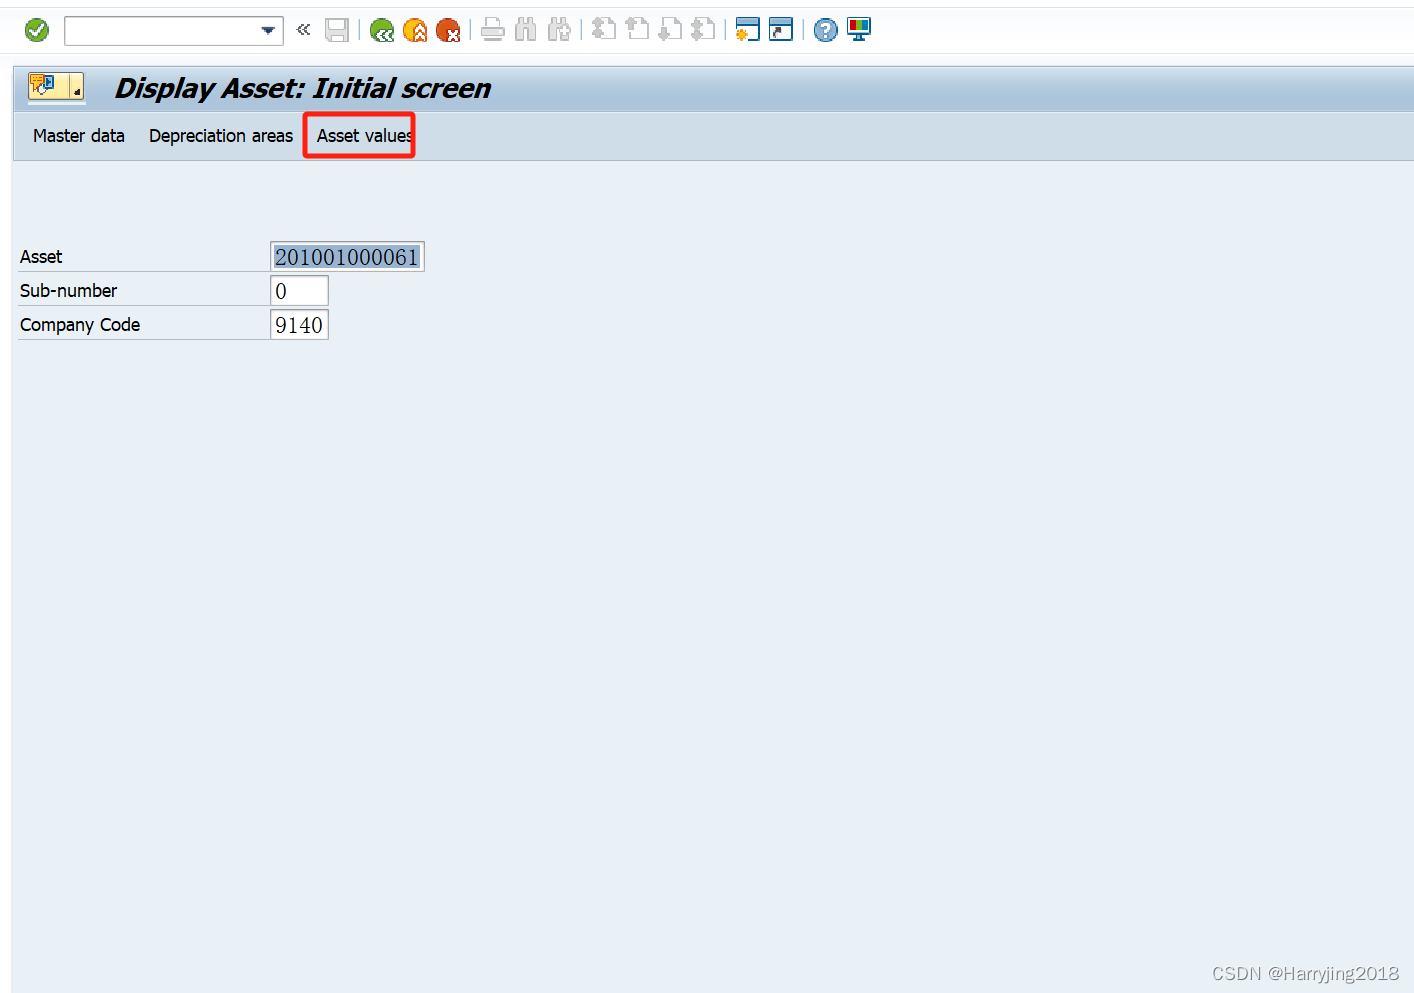Open the transaction command field dropdown

point(268,30)
